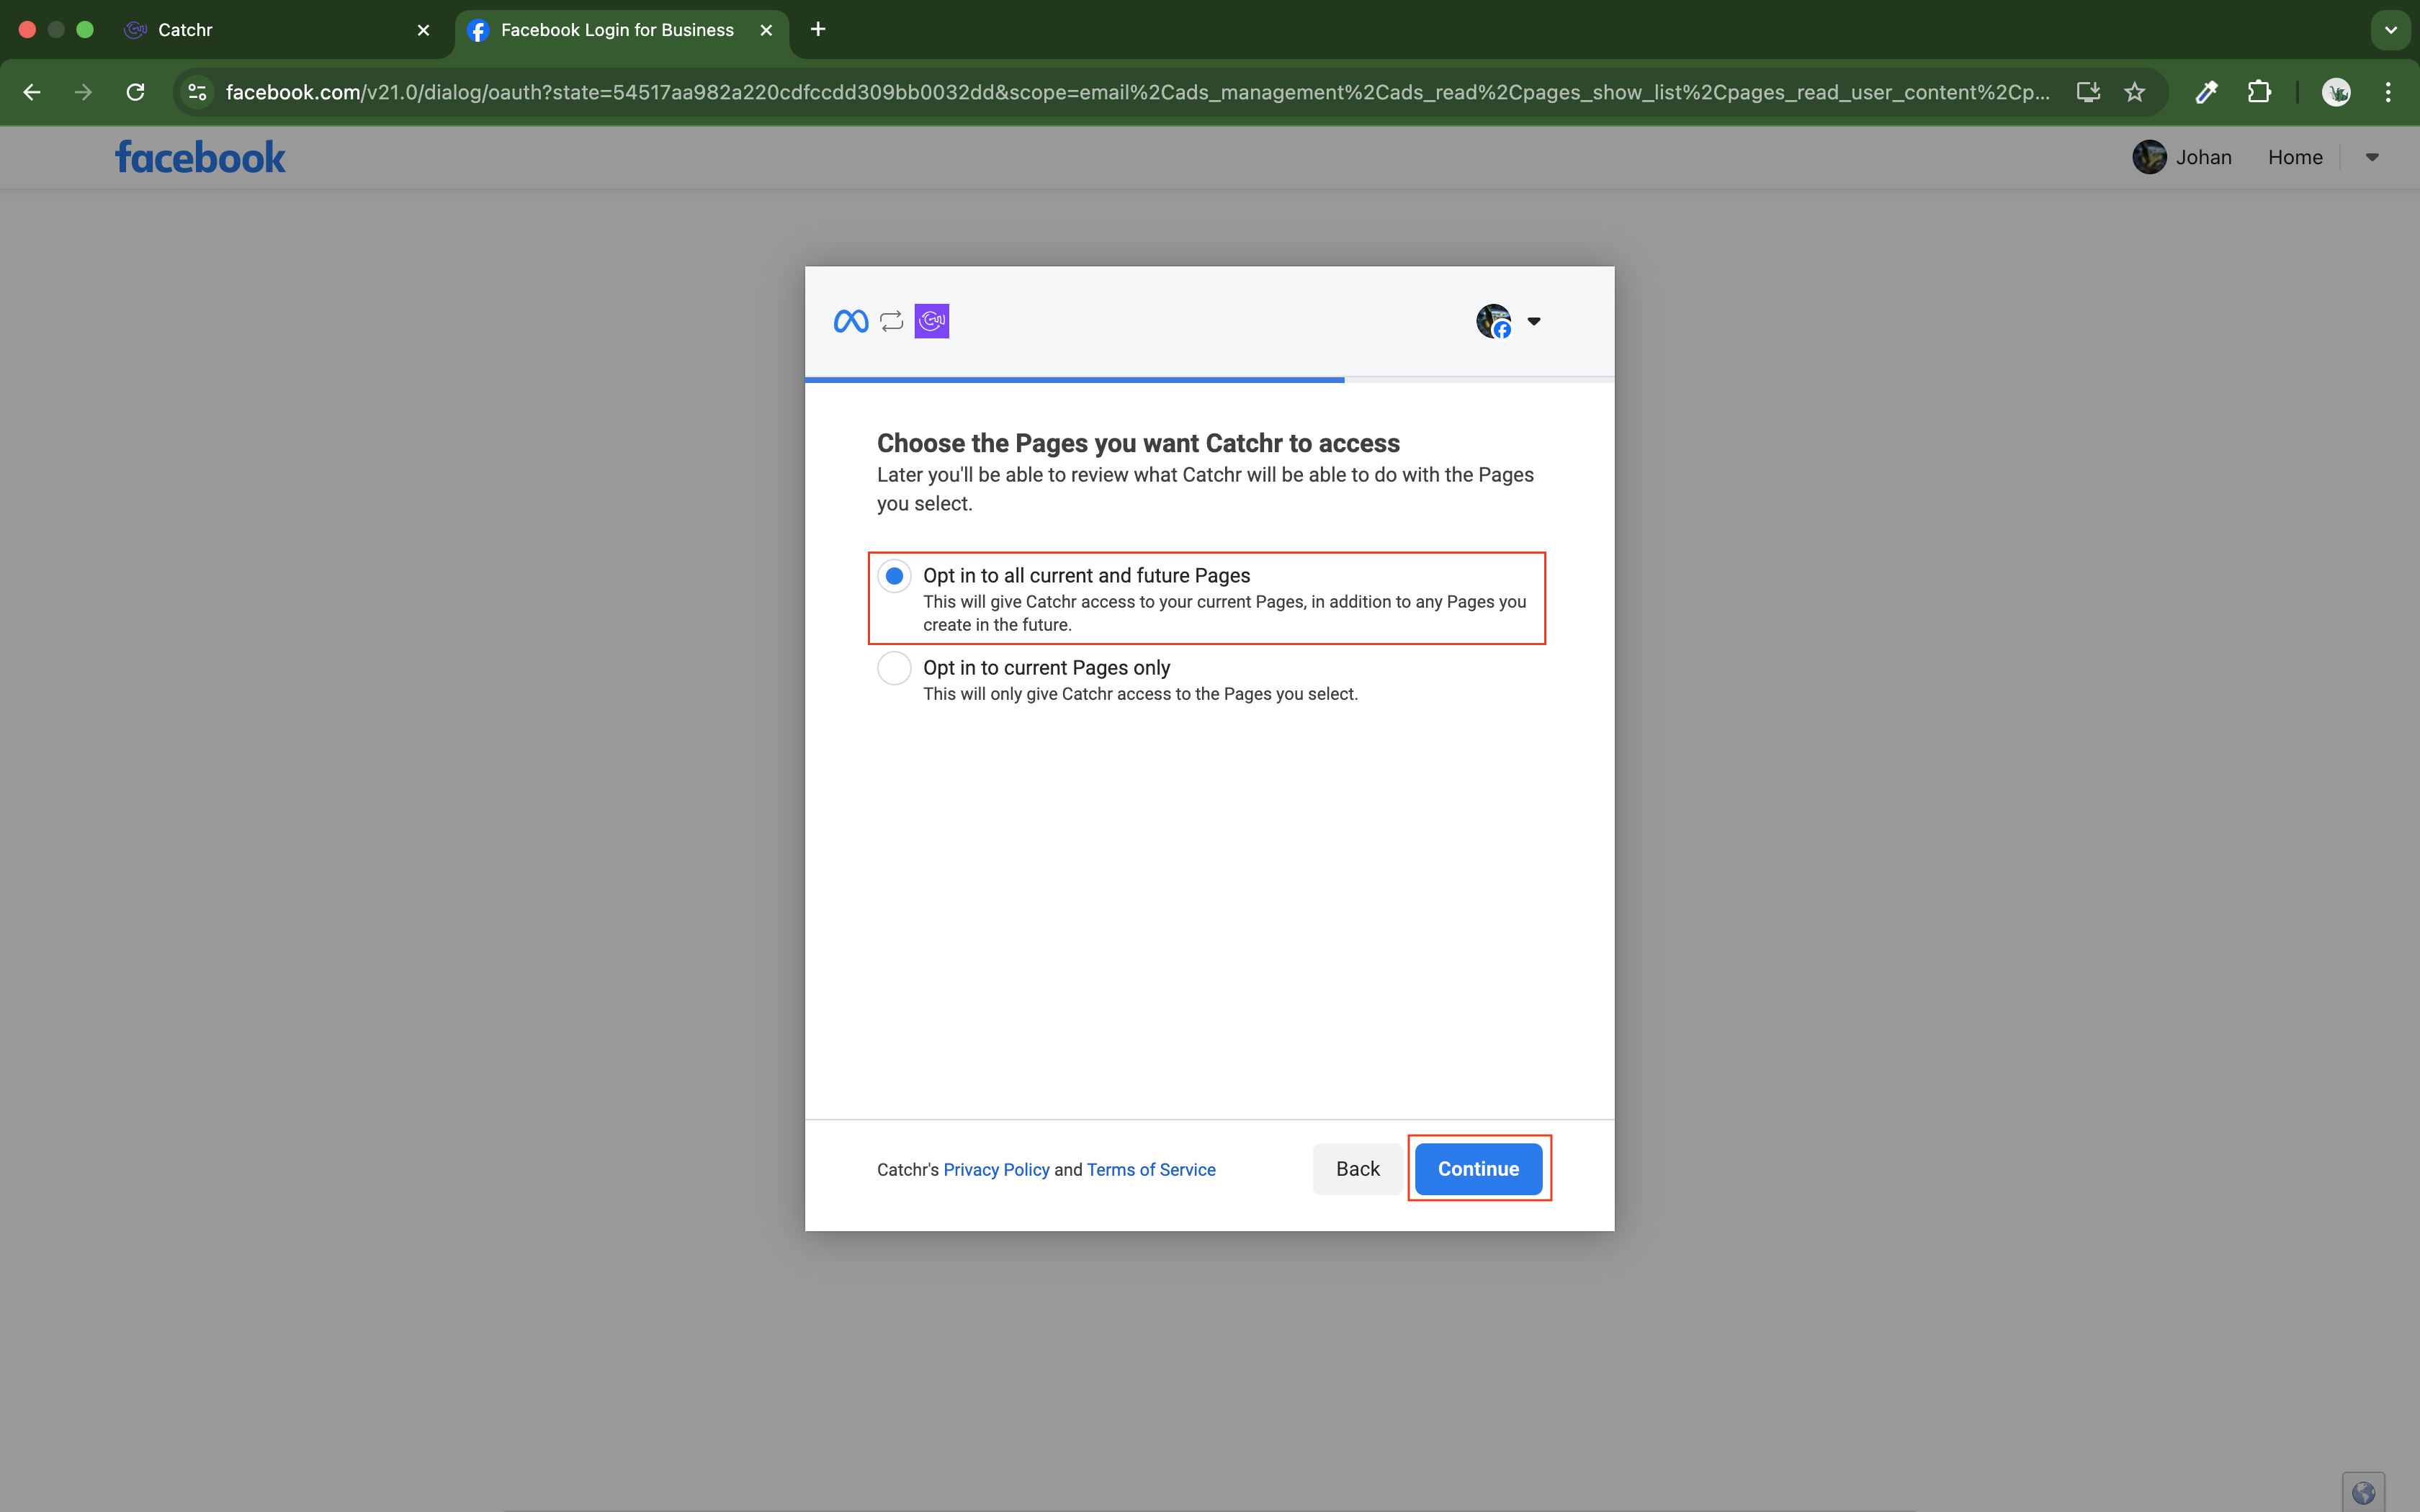Reload the current page
The image size is (2420, 1512).
point(136,92)
